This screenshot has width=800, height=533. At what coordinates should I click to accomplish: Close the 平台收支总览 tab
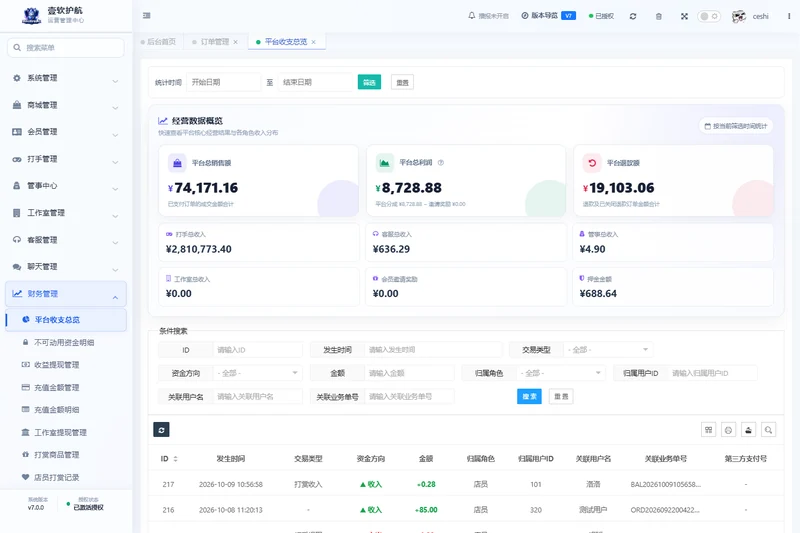pyautogui.click(x=313, y=42)
